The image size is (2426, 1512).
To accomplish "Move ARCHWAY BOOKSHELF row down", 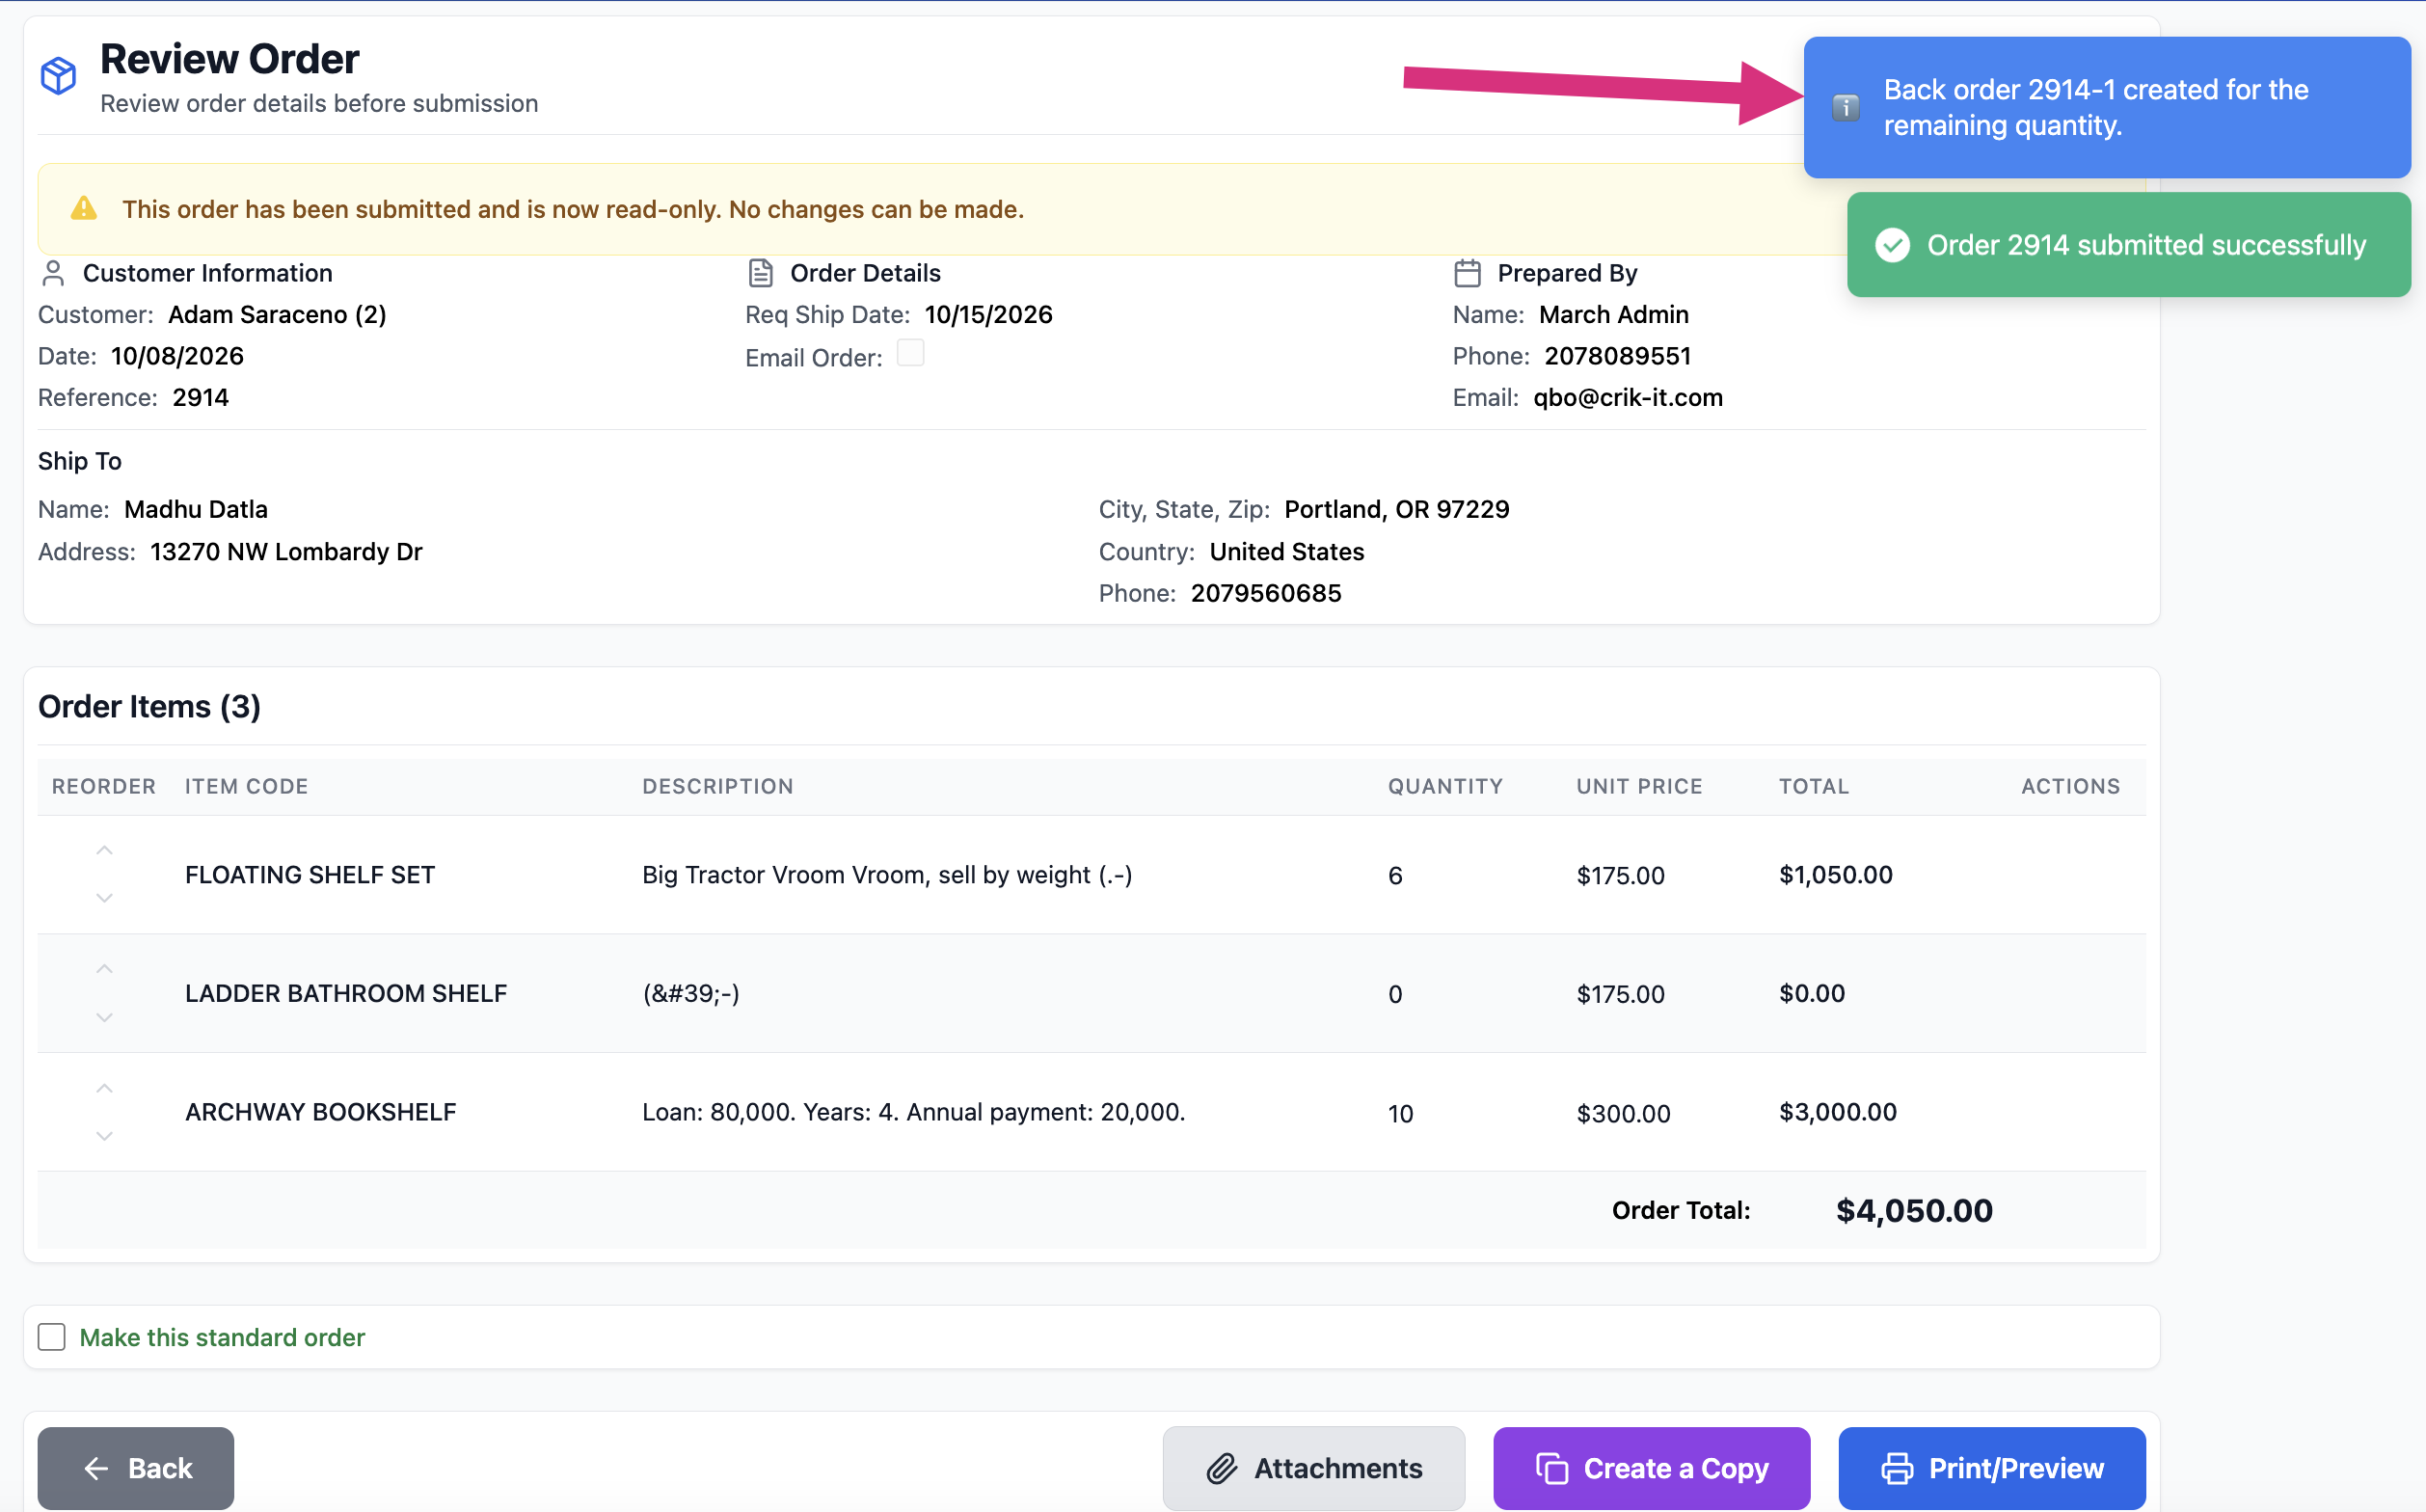I will tap(104, 1136).
